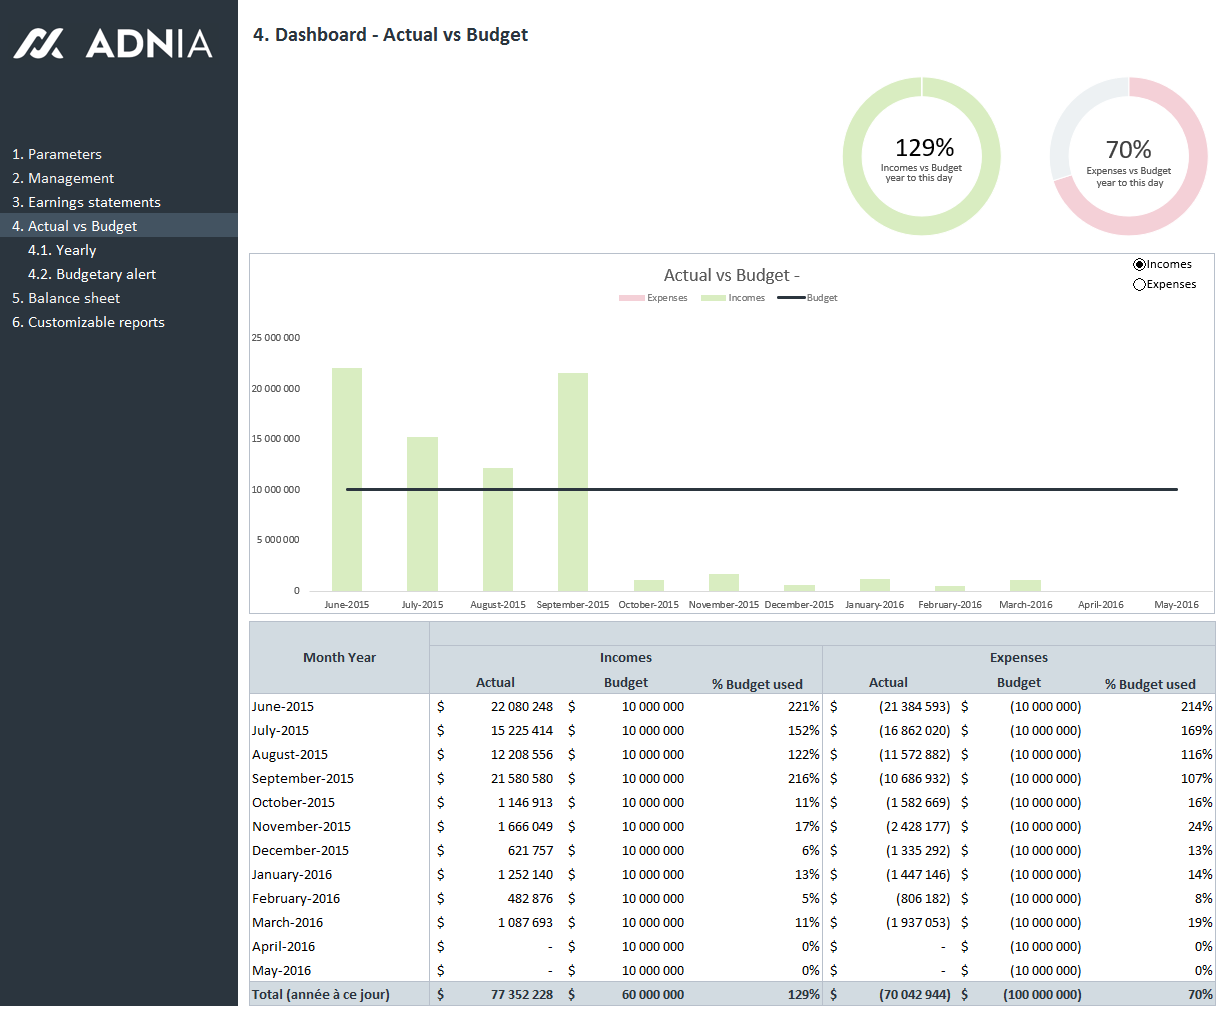This screenshot has height=1017, width=1222.
Task: Click the 70% Expenses donut chart
Action: [1128, 156]
